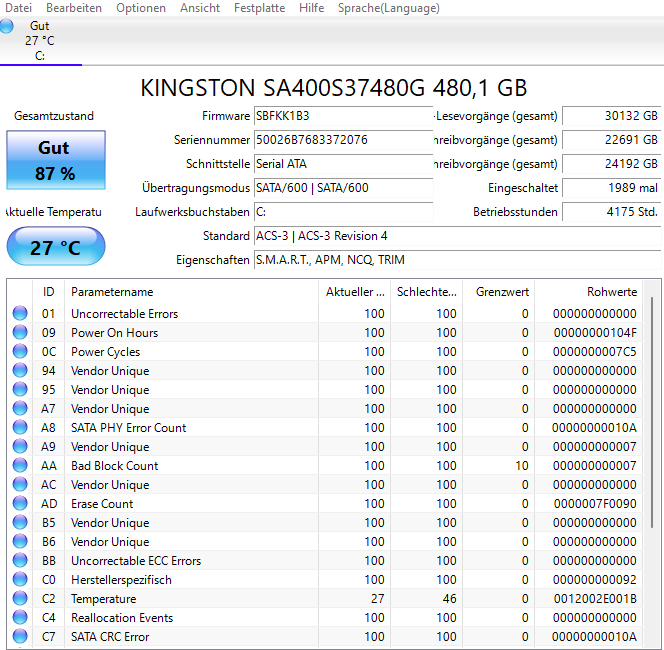Click the Gut 87 % health status button

pos(55,160)
